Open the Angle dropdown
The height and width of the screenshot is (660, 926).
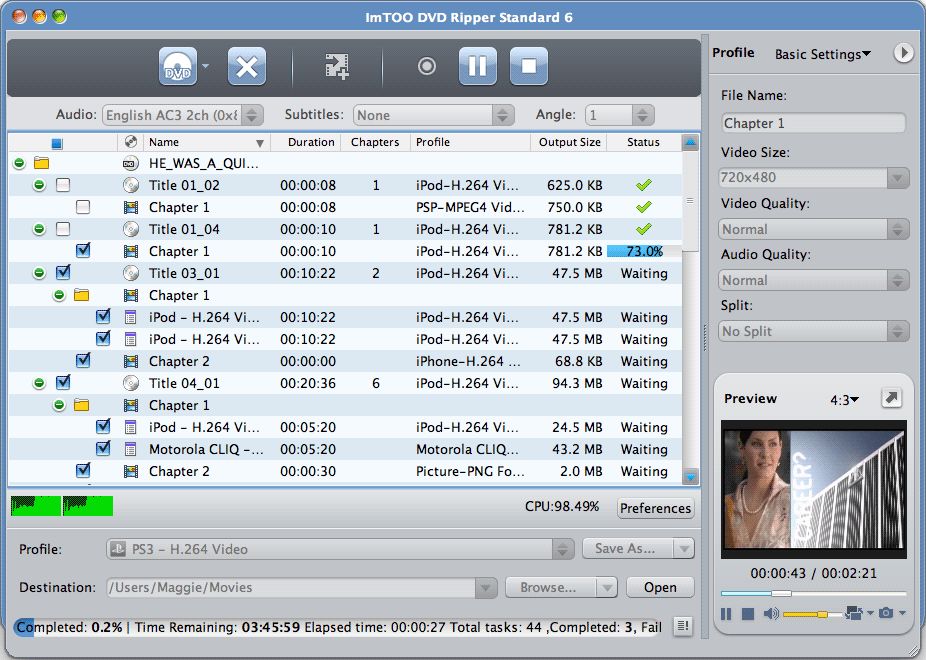[619, 115]
